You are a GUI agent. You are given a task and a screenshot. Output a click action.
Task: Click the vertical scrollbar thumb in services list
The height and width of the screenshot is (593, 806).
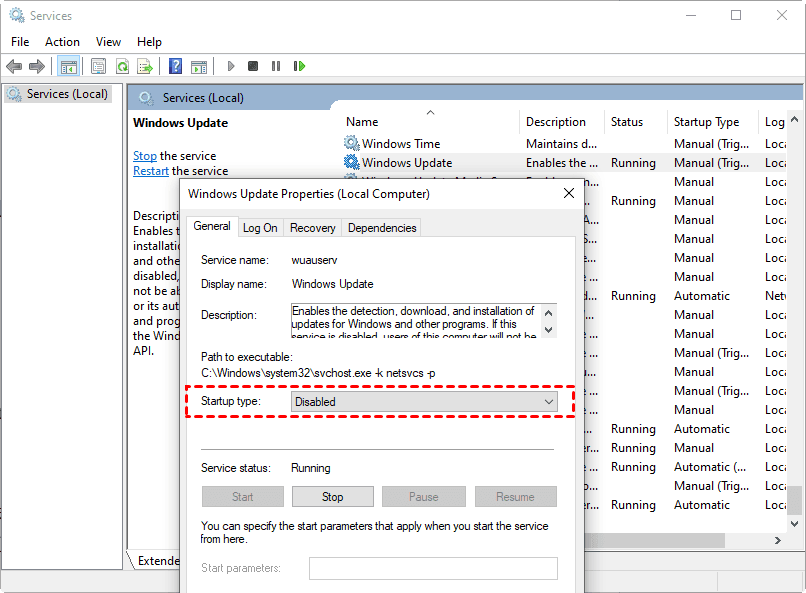click(x=795, y=499)
